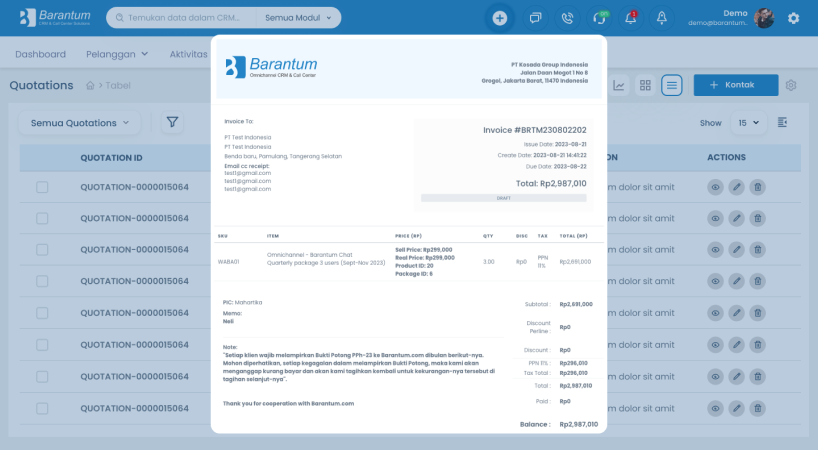Viewport: 818px width, 450px height.
Task: Open the Demo user avatar
Action: pos(764,18)
